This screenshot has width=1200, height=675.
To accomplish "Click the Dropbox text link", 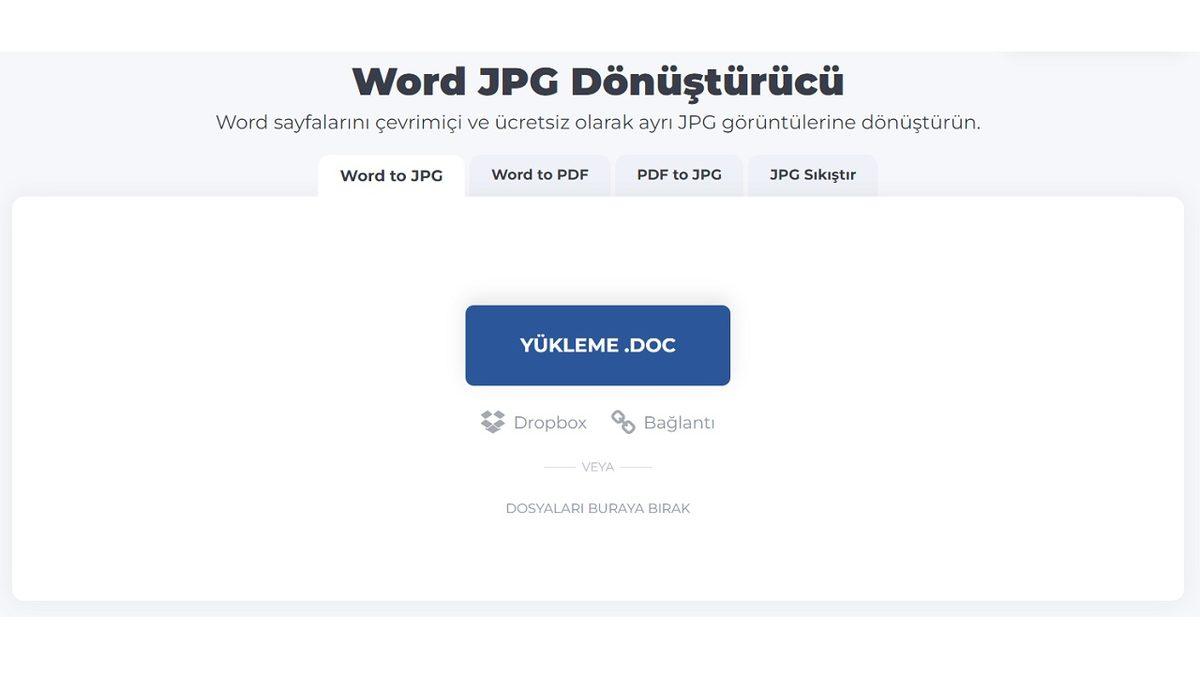I will pyautogui.click(x=550, y=422).
